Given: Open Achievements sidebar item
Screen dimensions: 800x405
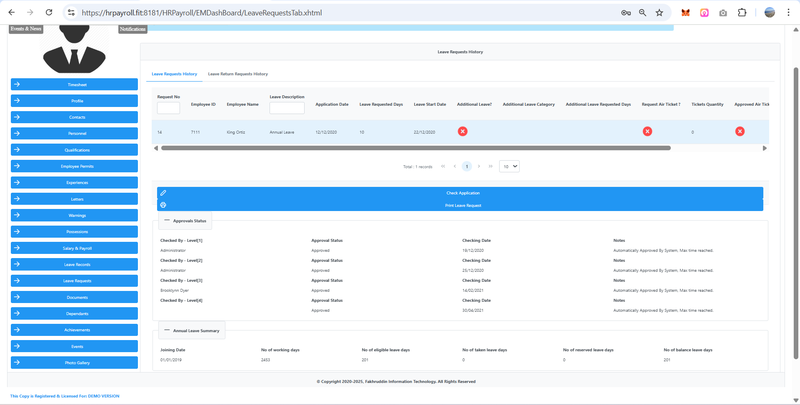Looking at the screenshot, I should point(74,330).
